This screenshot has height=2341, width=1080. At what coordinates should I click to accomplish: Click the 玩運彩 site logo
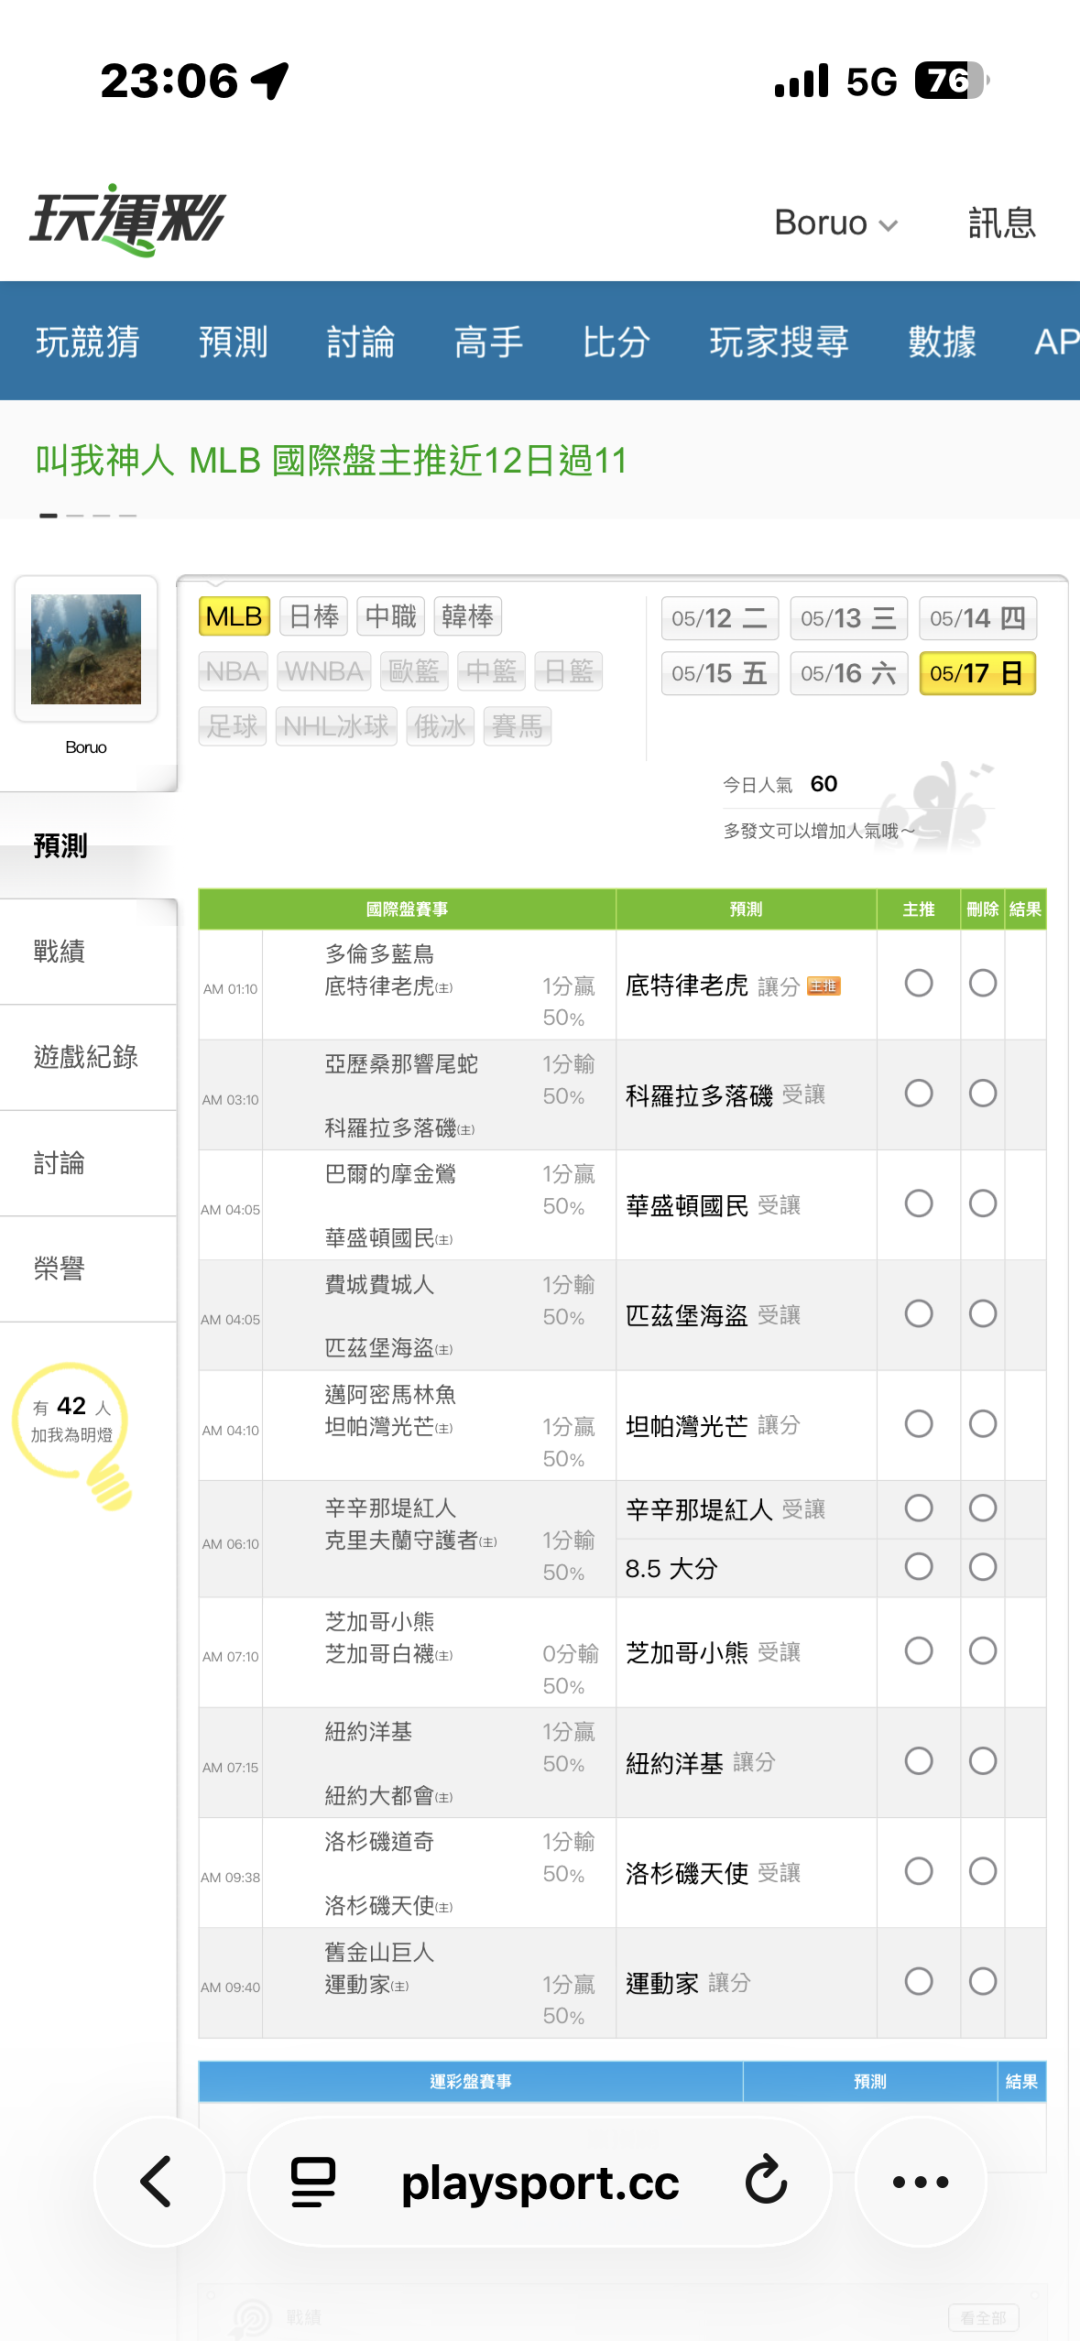(127, 220)
